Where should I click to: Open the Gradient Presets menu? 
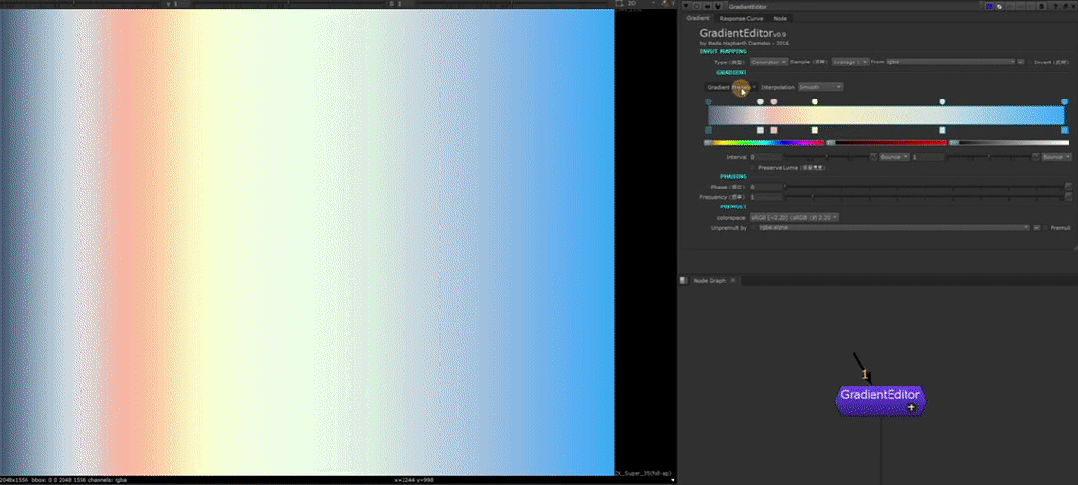731,87
